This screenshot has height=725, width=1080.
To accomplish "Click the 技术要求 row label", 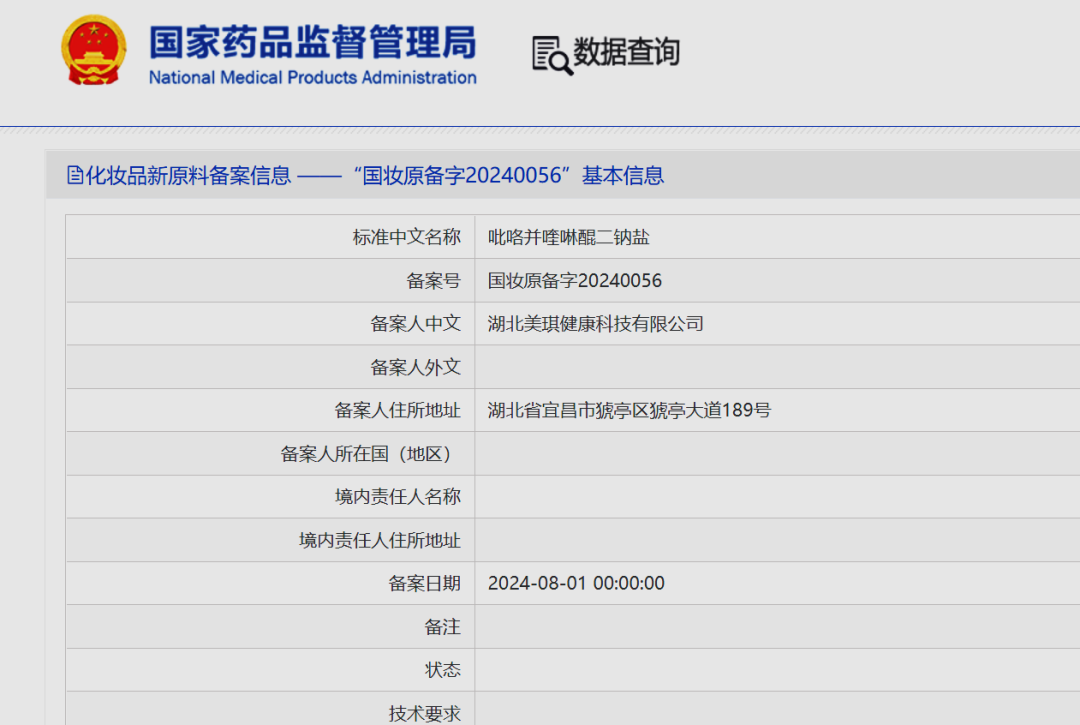I will (x=424, y=712).
